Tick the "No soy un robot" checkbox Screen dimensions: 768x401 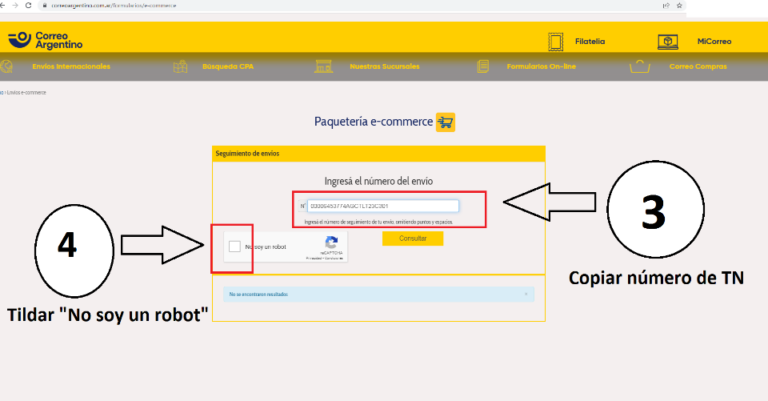click(x=235, y=246)
